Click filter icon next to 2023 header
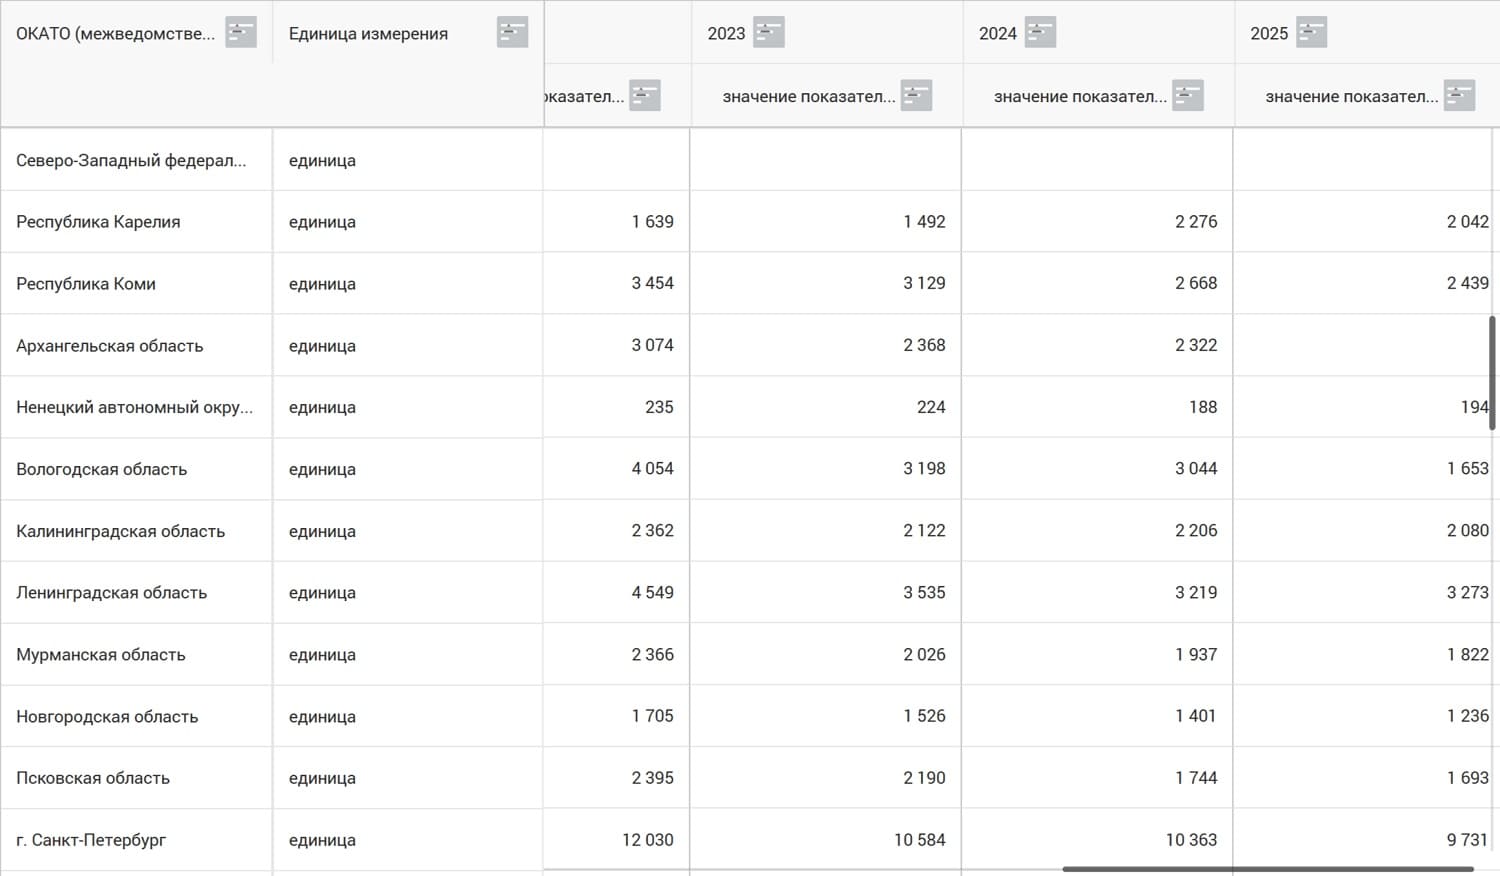The height and width of the screenshot is (876, 1500). pos(769,33)
